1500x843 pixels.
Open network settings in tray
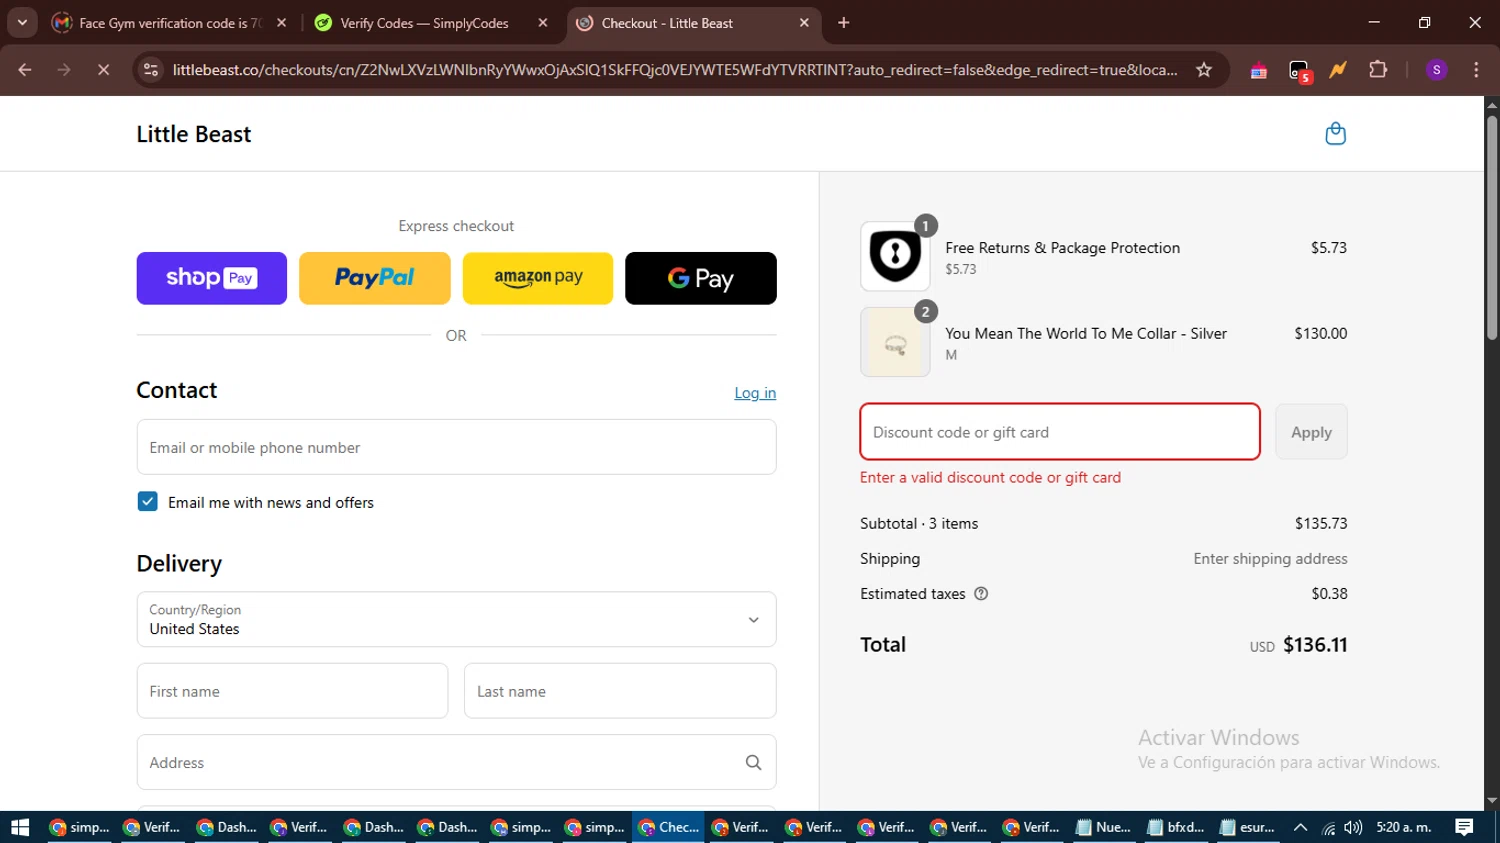[x=1328, y=827]
